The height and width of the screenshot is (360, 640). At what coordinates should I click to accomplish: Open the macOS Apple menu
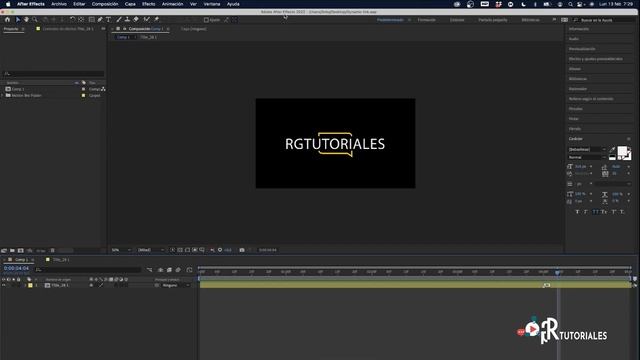pos(8,4)
